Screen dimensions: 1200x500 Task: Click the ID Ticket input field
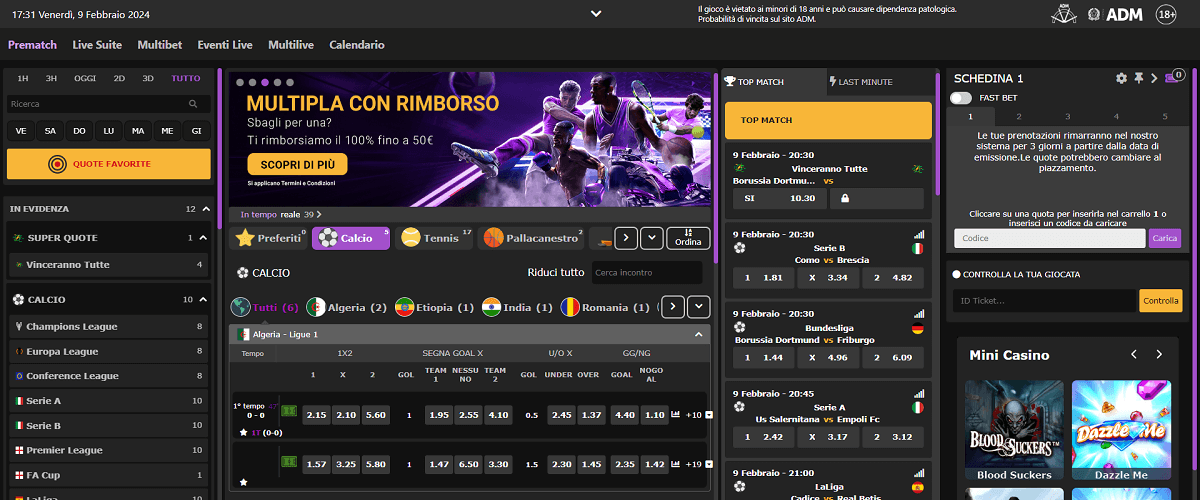point(1046,300)
